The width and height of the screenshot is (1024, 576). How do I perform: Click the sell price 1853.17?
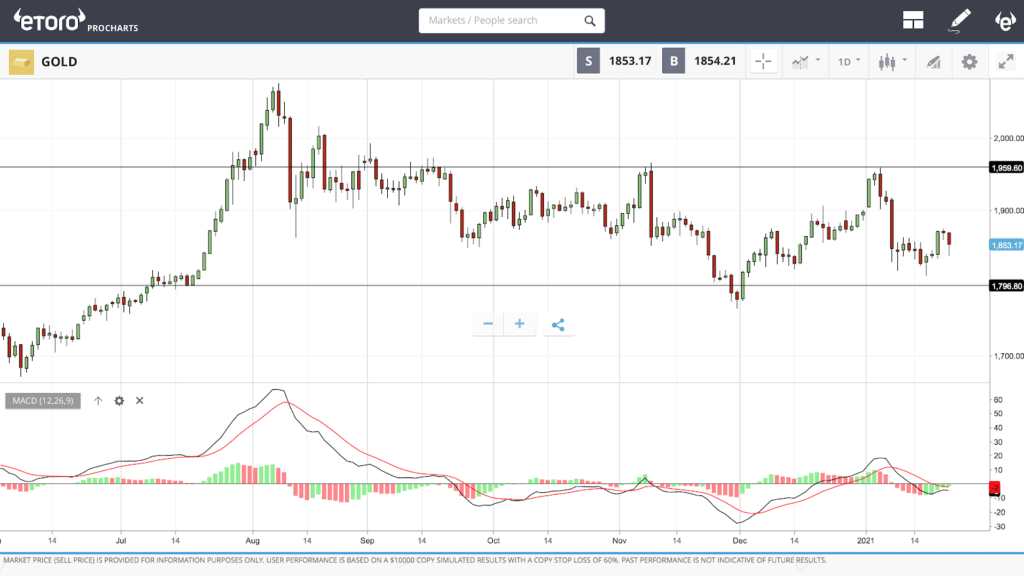(x=630, y=61)
